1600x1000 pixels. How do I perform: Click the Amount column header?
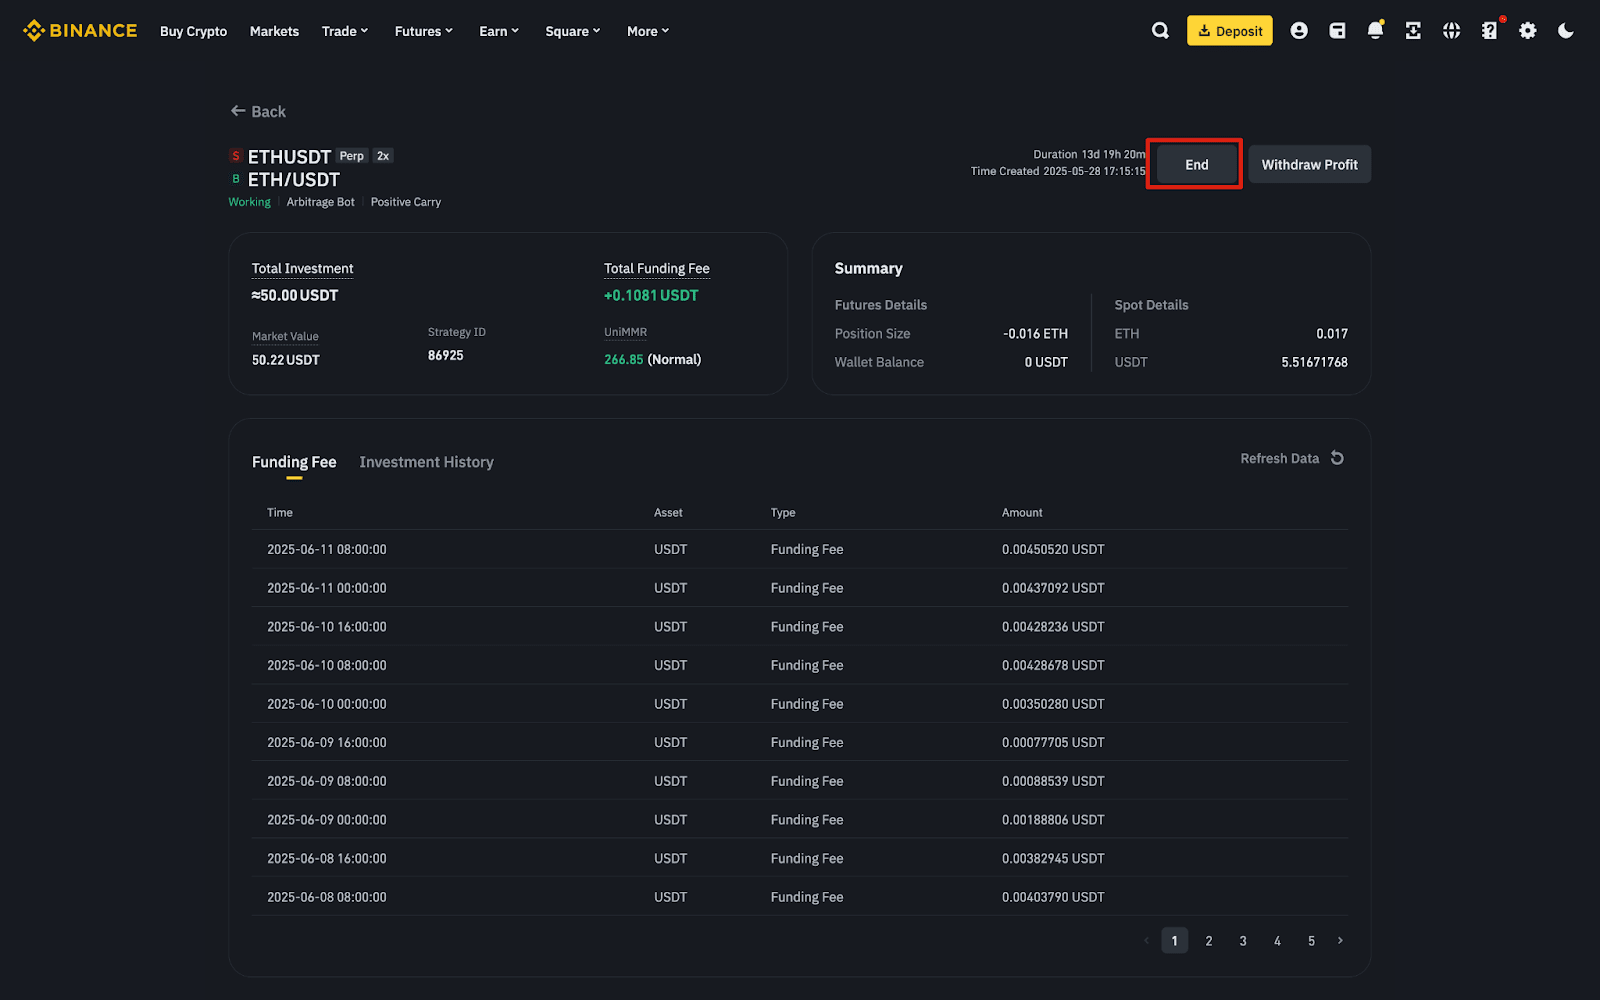pyautogui.click(x=1022, y=512)
